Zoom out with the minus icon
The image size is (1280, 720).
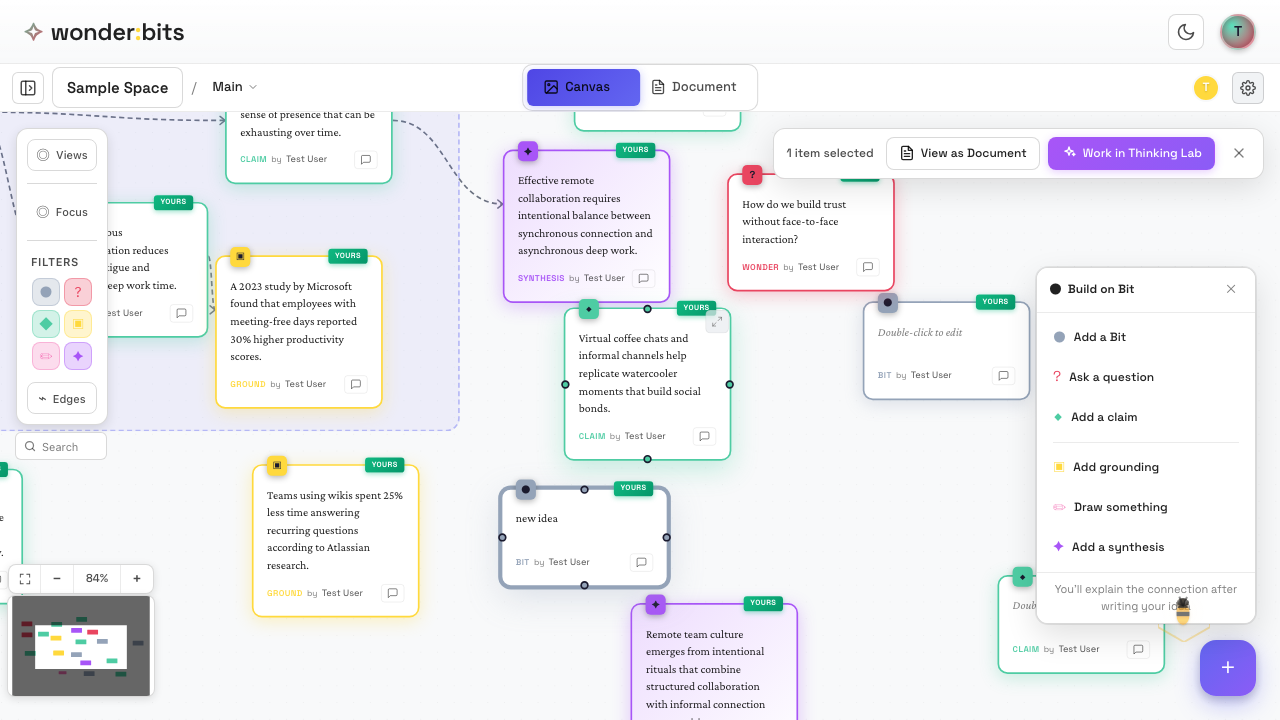click(x=57, y=578)
